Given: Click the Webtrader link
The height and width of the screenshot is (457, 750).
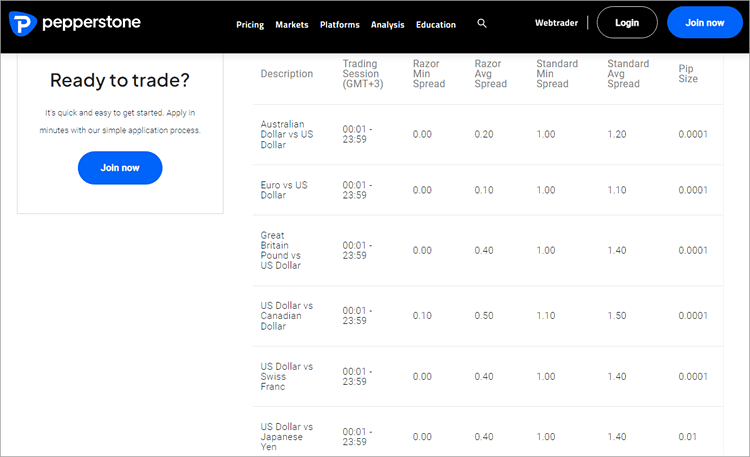Looking at the screenshot, I should (x=556, y=22).
